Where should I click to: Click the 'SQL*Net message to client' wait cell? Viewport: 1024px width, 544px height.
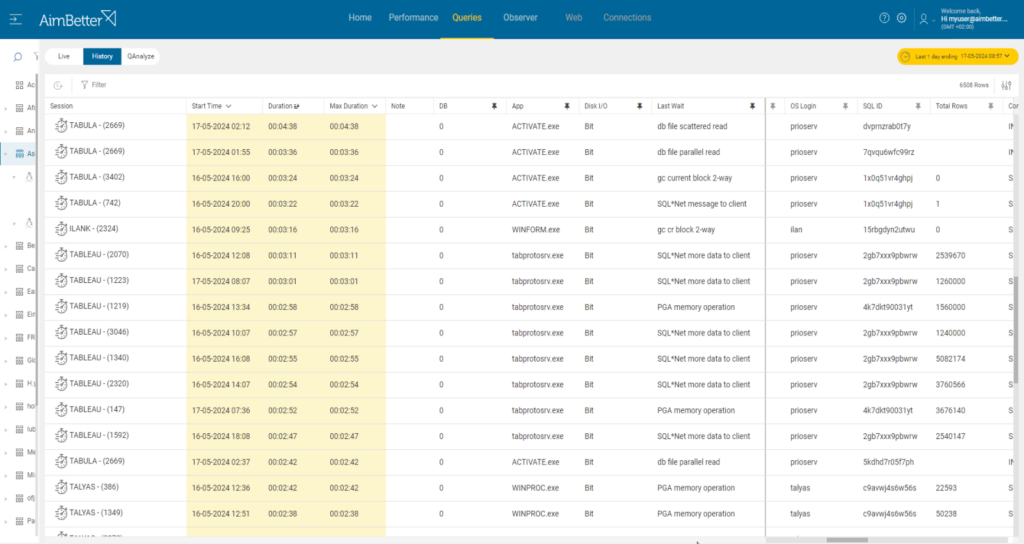(x=702, y=204)
